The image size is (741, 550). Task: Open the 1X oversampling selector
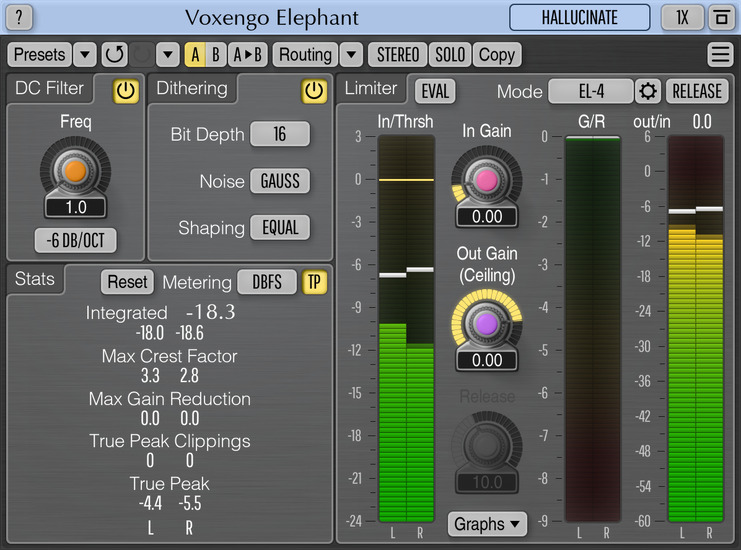(682, 18)
